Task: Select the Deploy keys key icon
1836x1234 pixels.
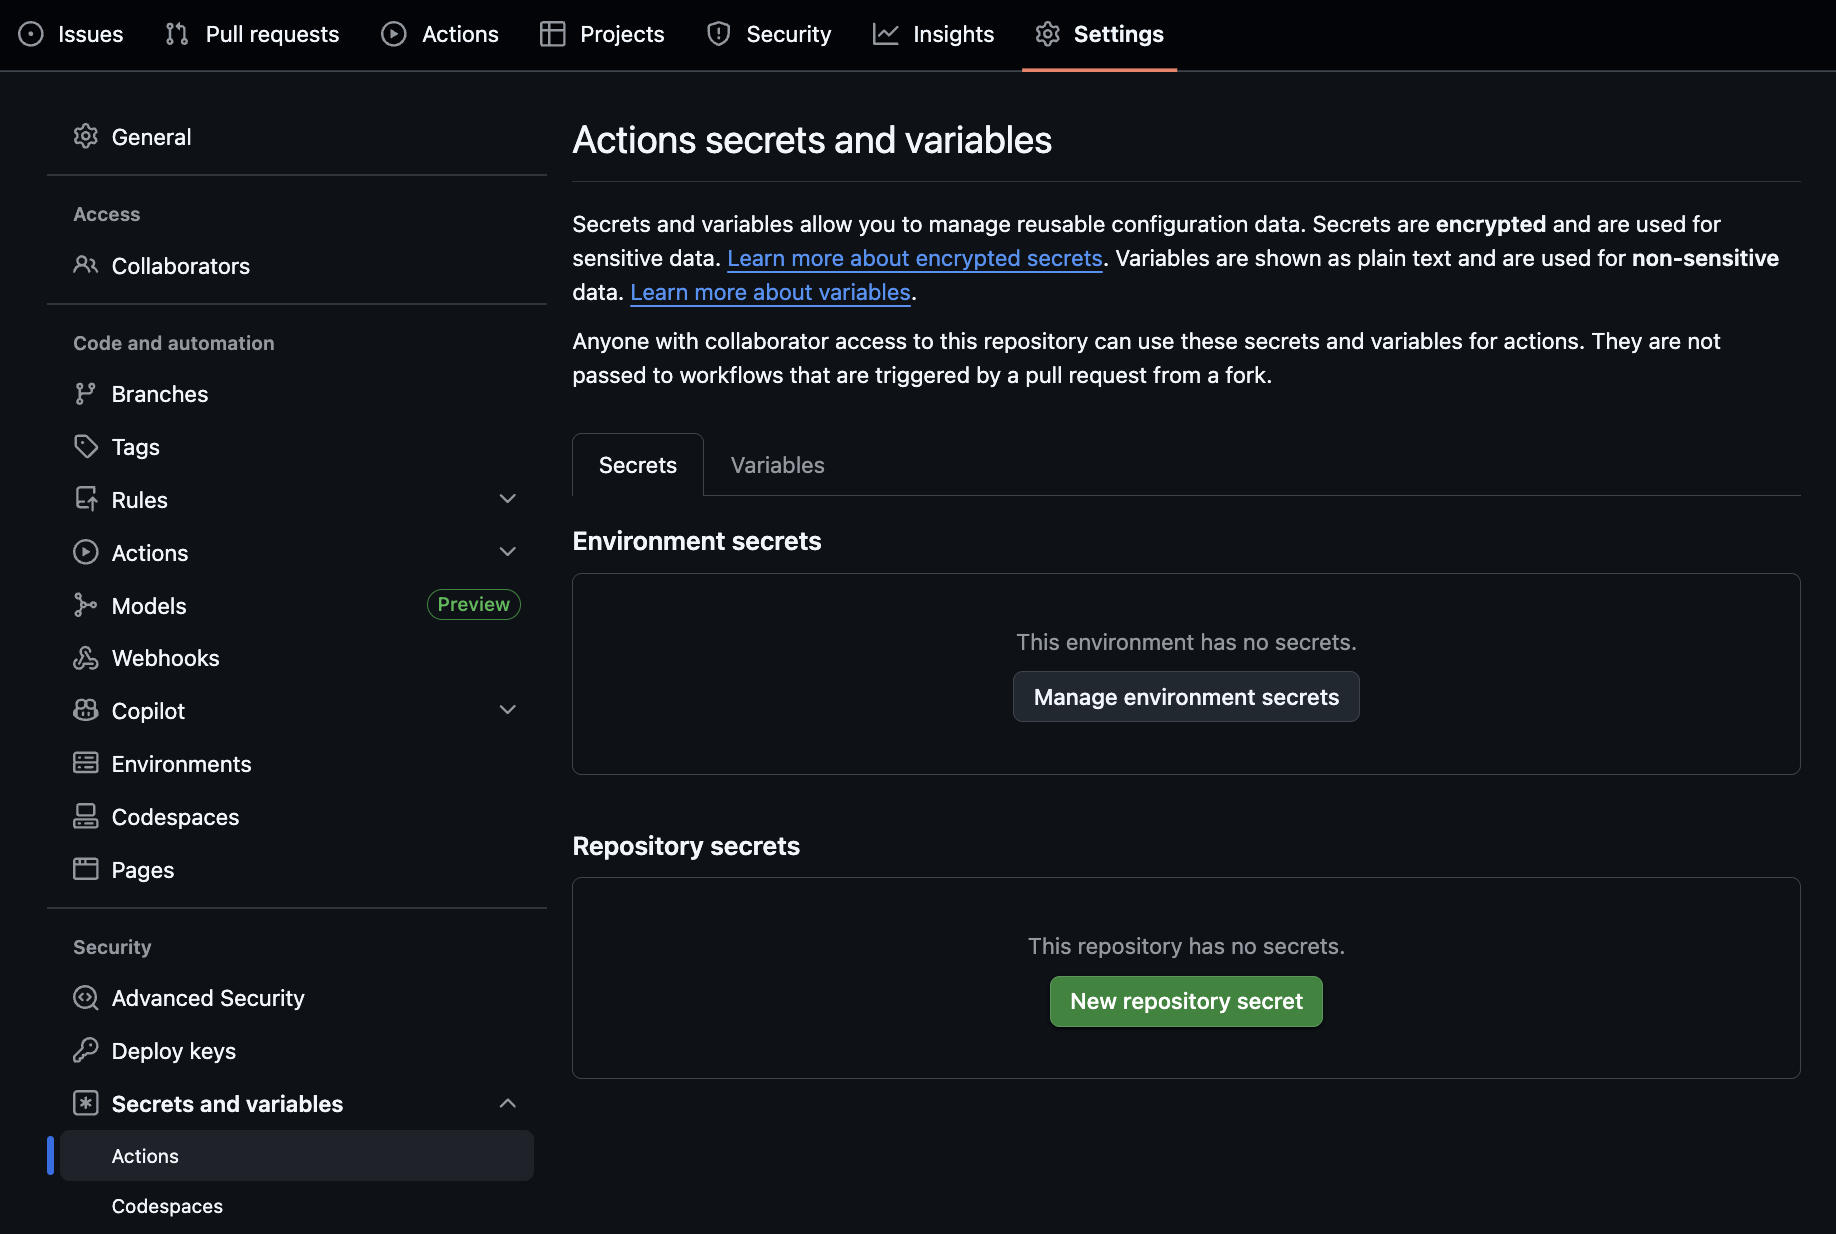Action: [86, 1050]
